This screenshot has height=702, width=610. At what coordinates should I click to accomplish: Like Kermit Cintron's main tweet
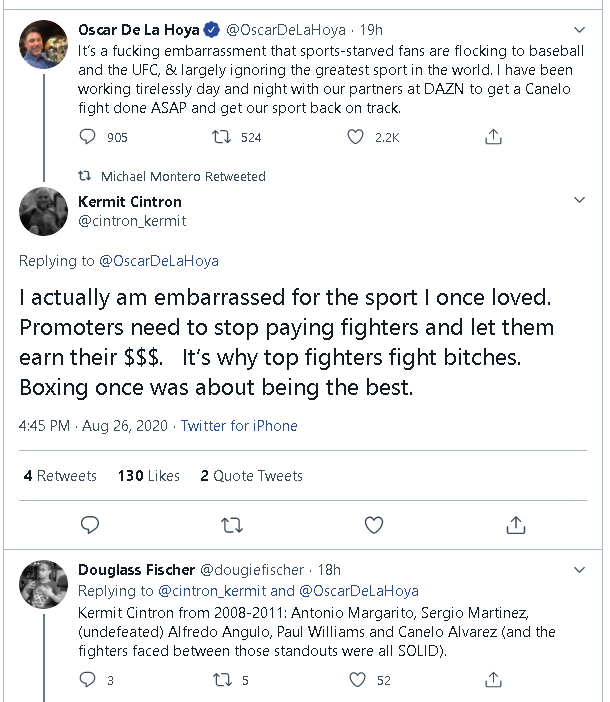coord(373,524)
